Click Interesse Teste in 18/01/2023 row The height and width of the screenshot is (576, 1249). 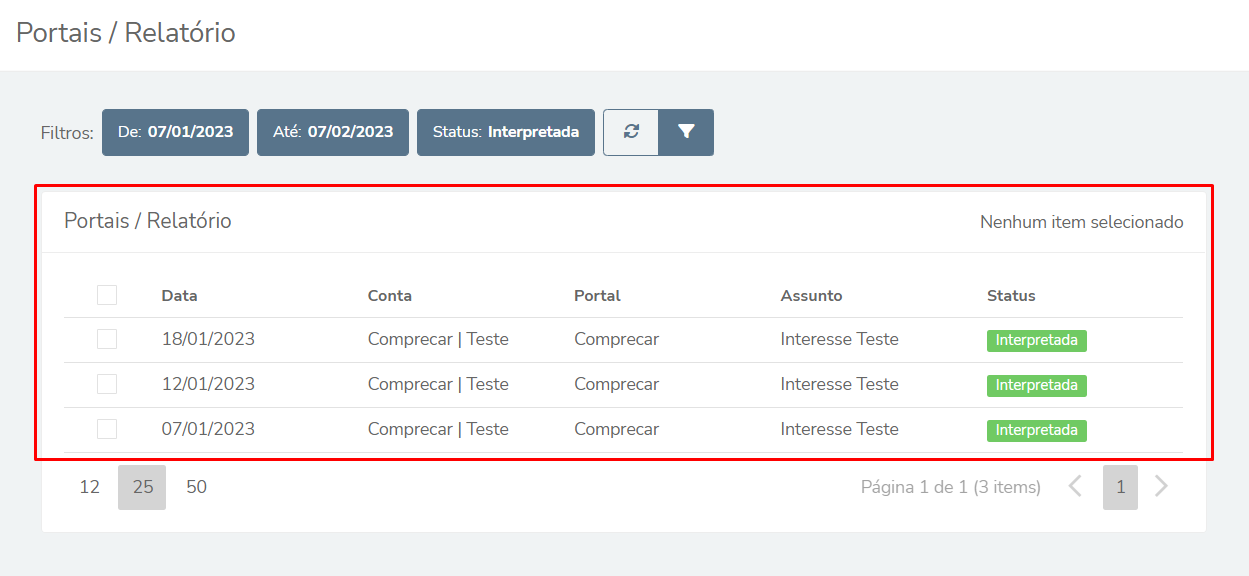[840, 339]
